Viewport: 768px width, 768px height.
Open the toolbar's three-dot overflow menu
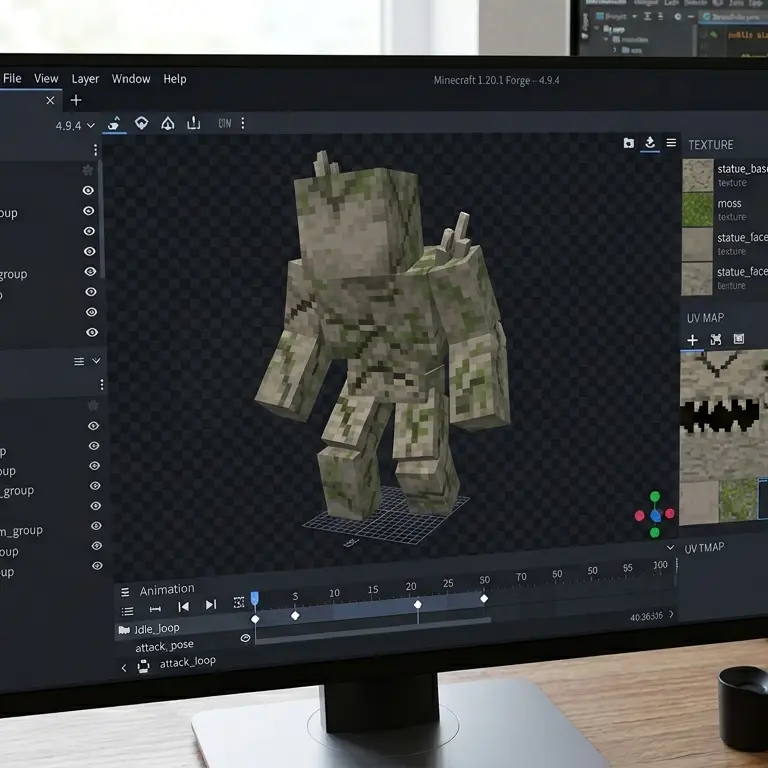[x=243, y=123]
